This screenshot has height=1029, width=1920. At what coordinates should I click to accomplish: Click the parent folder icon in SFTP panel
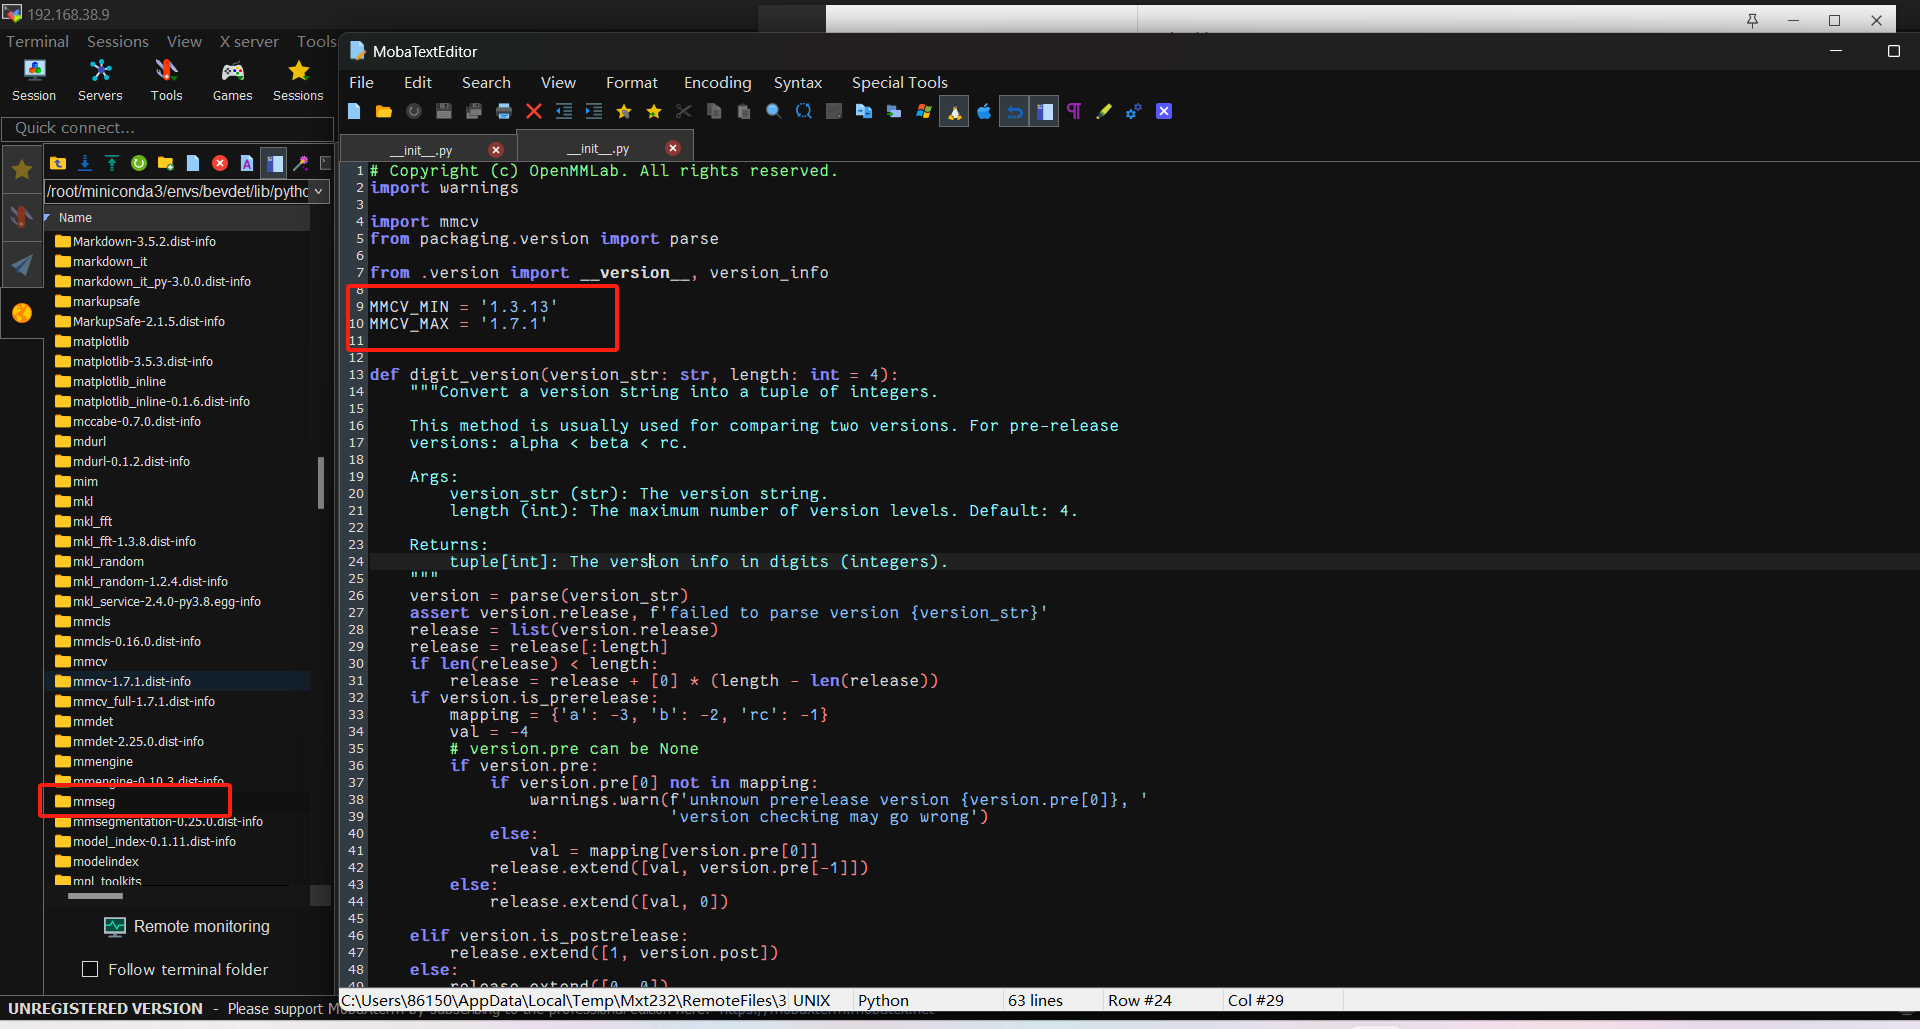tap(58, 163)
